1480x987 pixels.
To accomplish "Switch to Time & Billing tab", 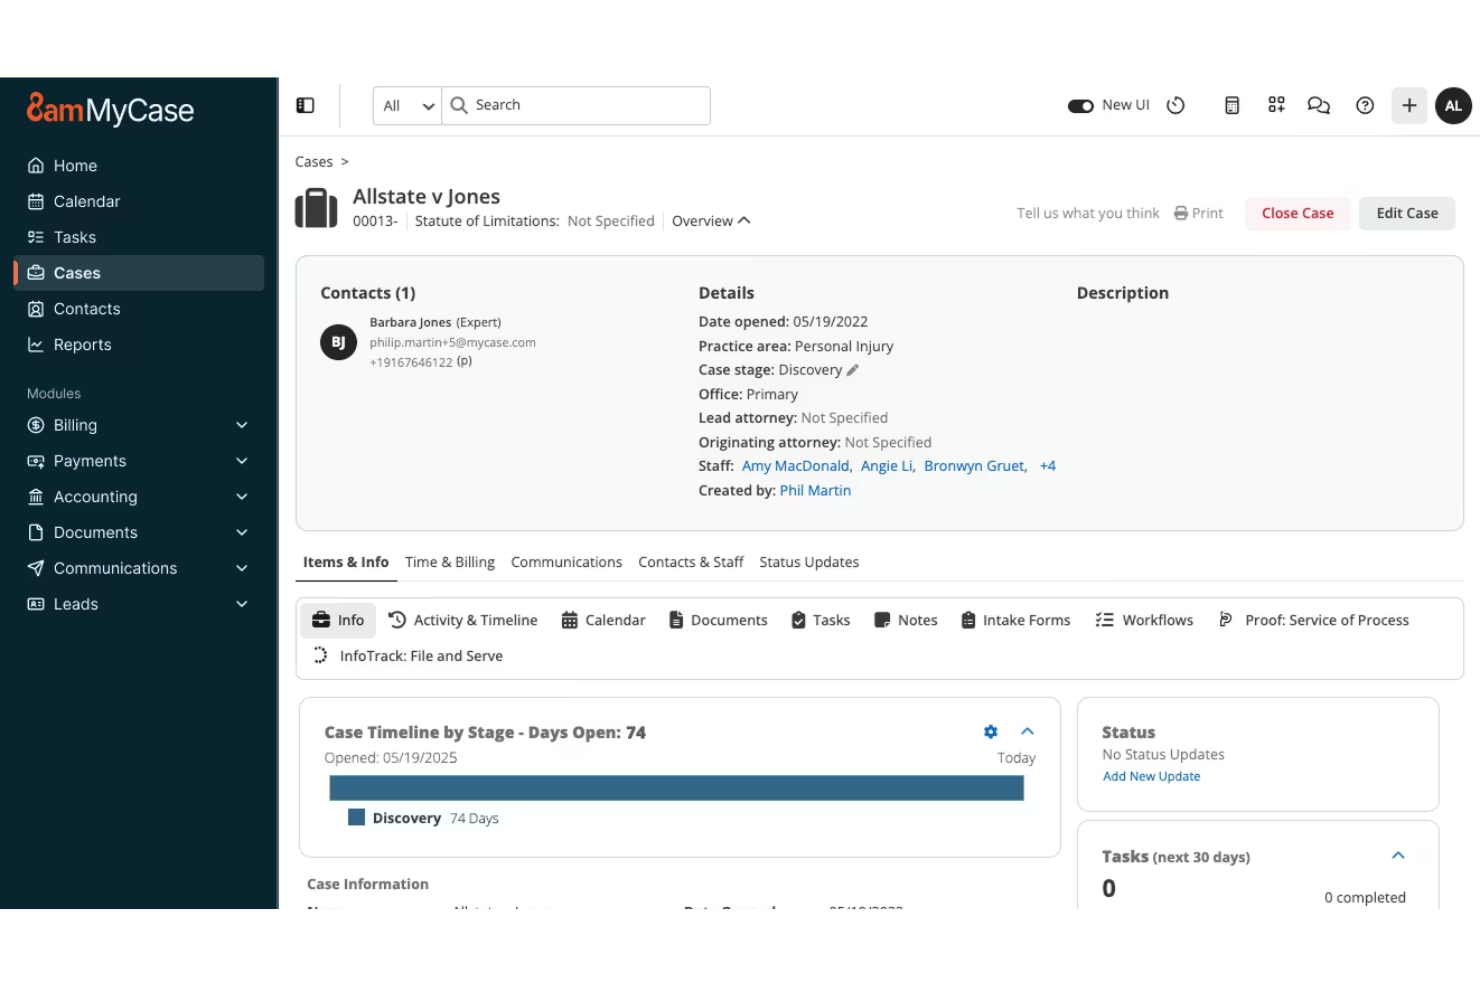I will click(450, 562).
